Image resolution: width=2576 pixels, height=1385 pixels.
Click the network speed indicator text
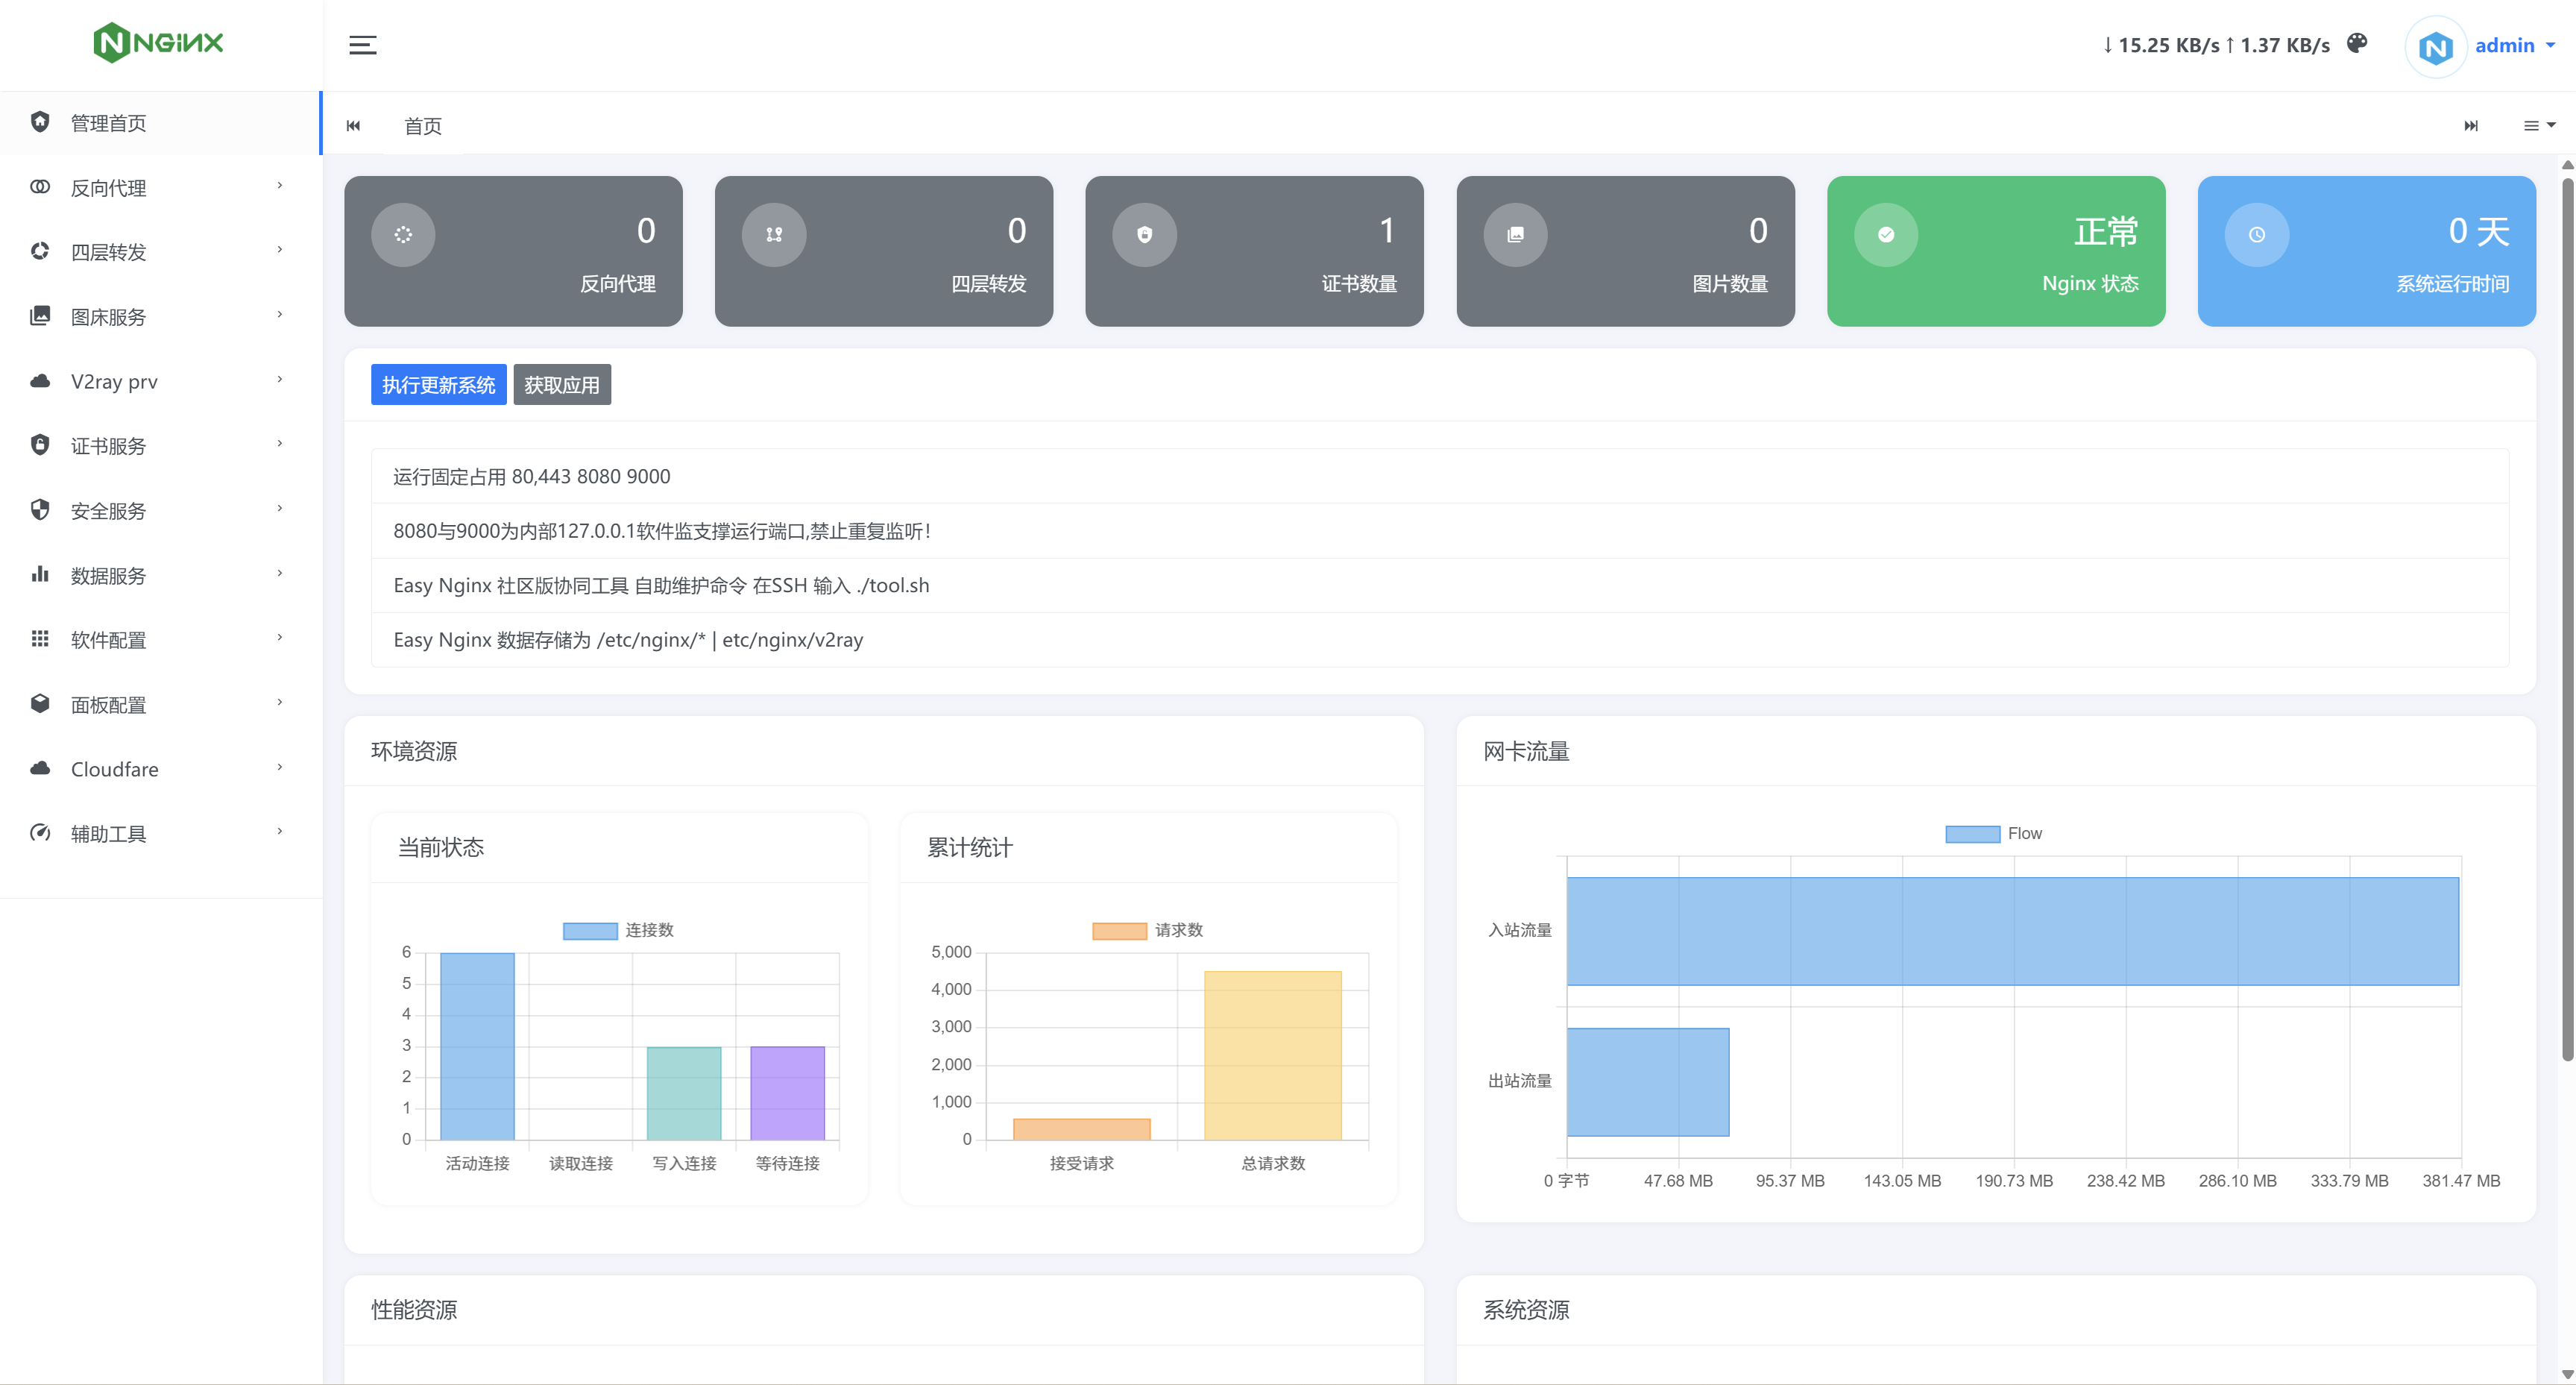[x=2215, y=46]
